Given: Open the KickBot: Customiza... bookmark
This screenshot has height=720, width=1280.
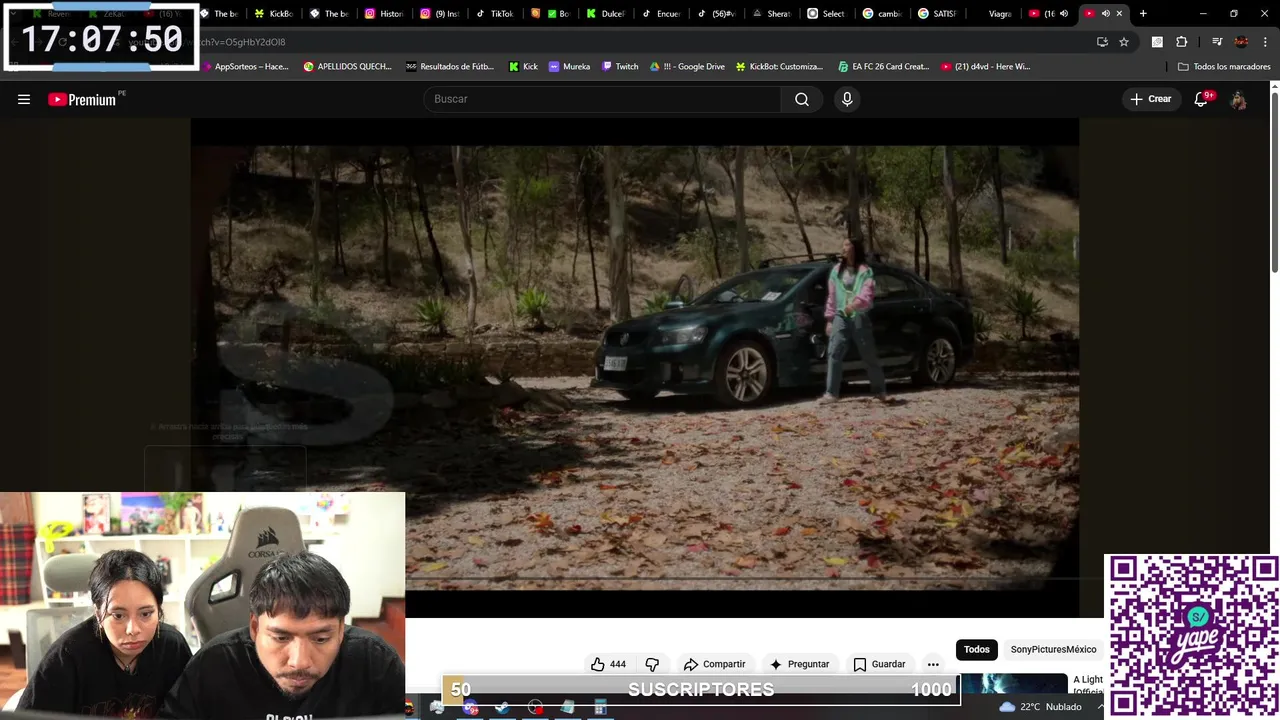Looking at the screenshot, I should pos(779,67).
